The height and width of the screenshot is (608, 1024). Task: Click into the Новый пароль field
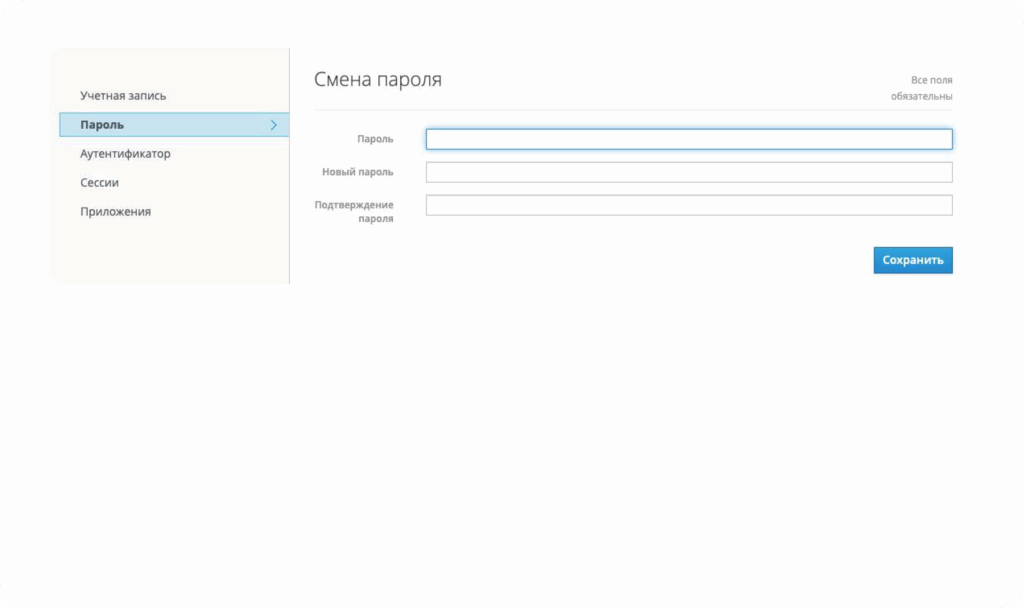click(x=688, y=172)
